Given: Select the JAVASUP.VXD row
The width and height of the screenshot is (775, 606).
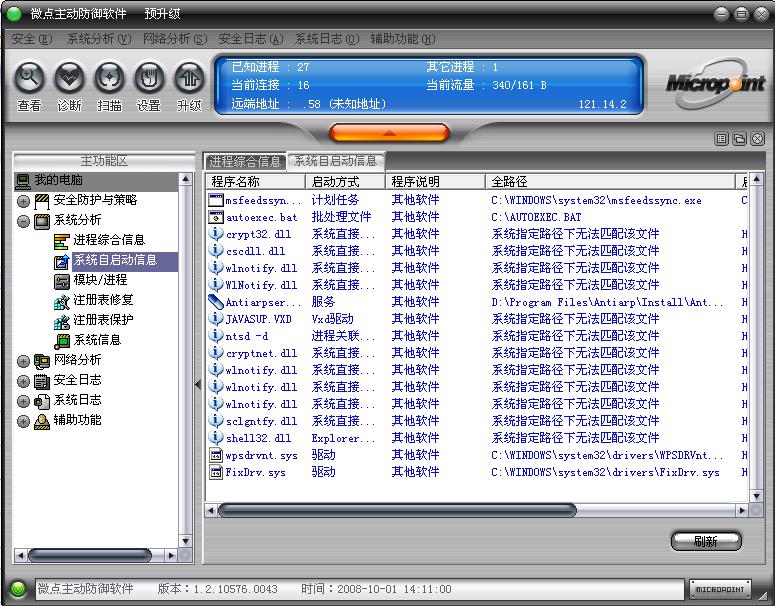Looking at the screenshot, I should click(x=477, y=319).
